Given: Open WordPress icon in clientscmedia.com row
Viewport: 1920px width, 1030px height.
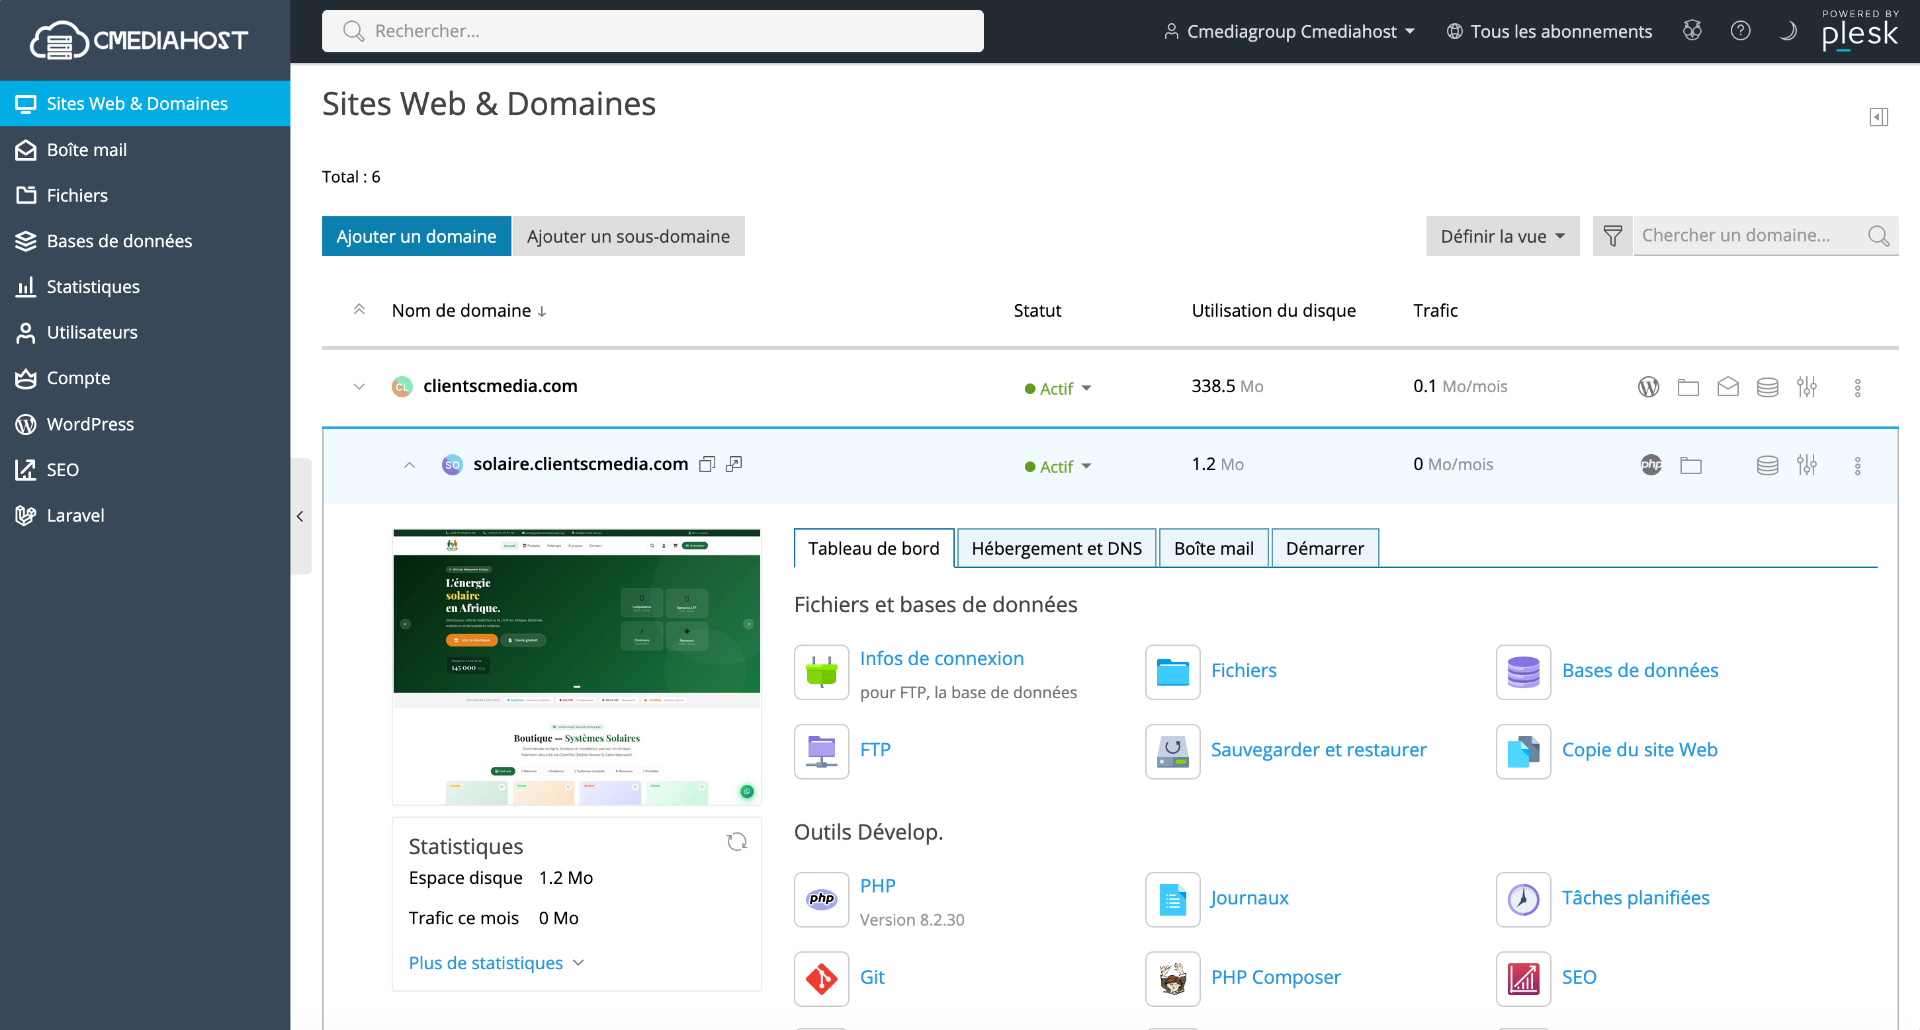Looking at the screenshot, I should coord(1648,387).
